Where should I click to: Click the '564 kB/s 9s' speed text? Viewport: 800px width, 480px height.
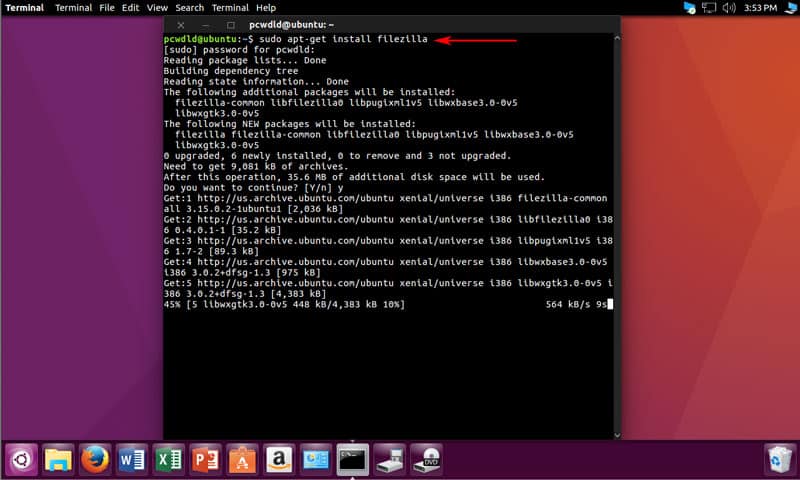[x=577, y=305]
